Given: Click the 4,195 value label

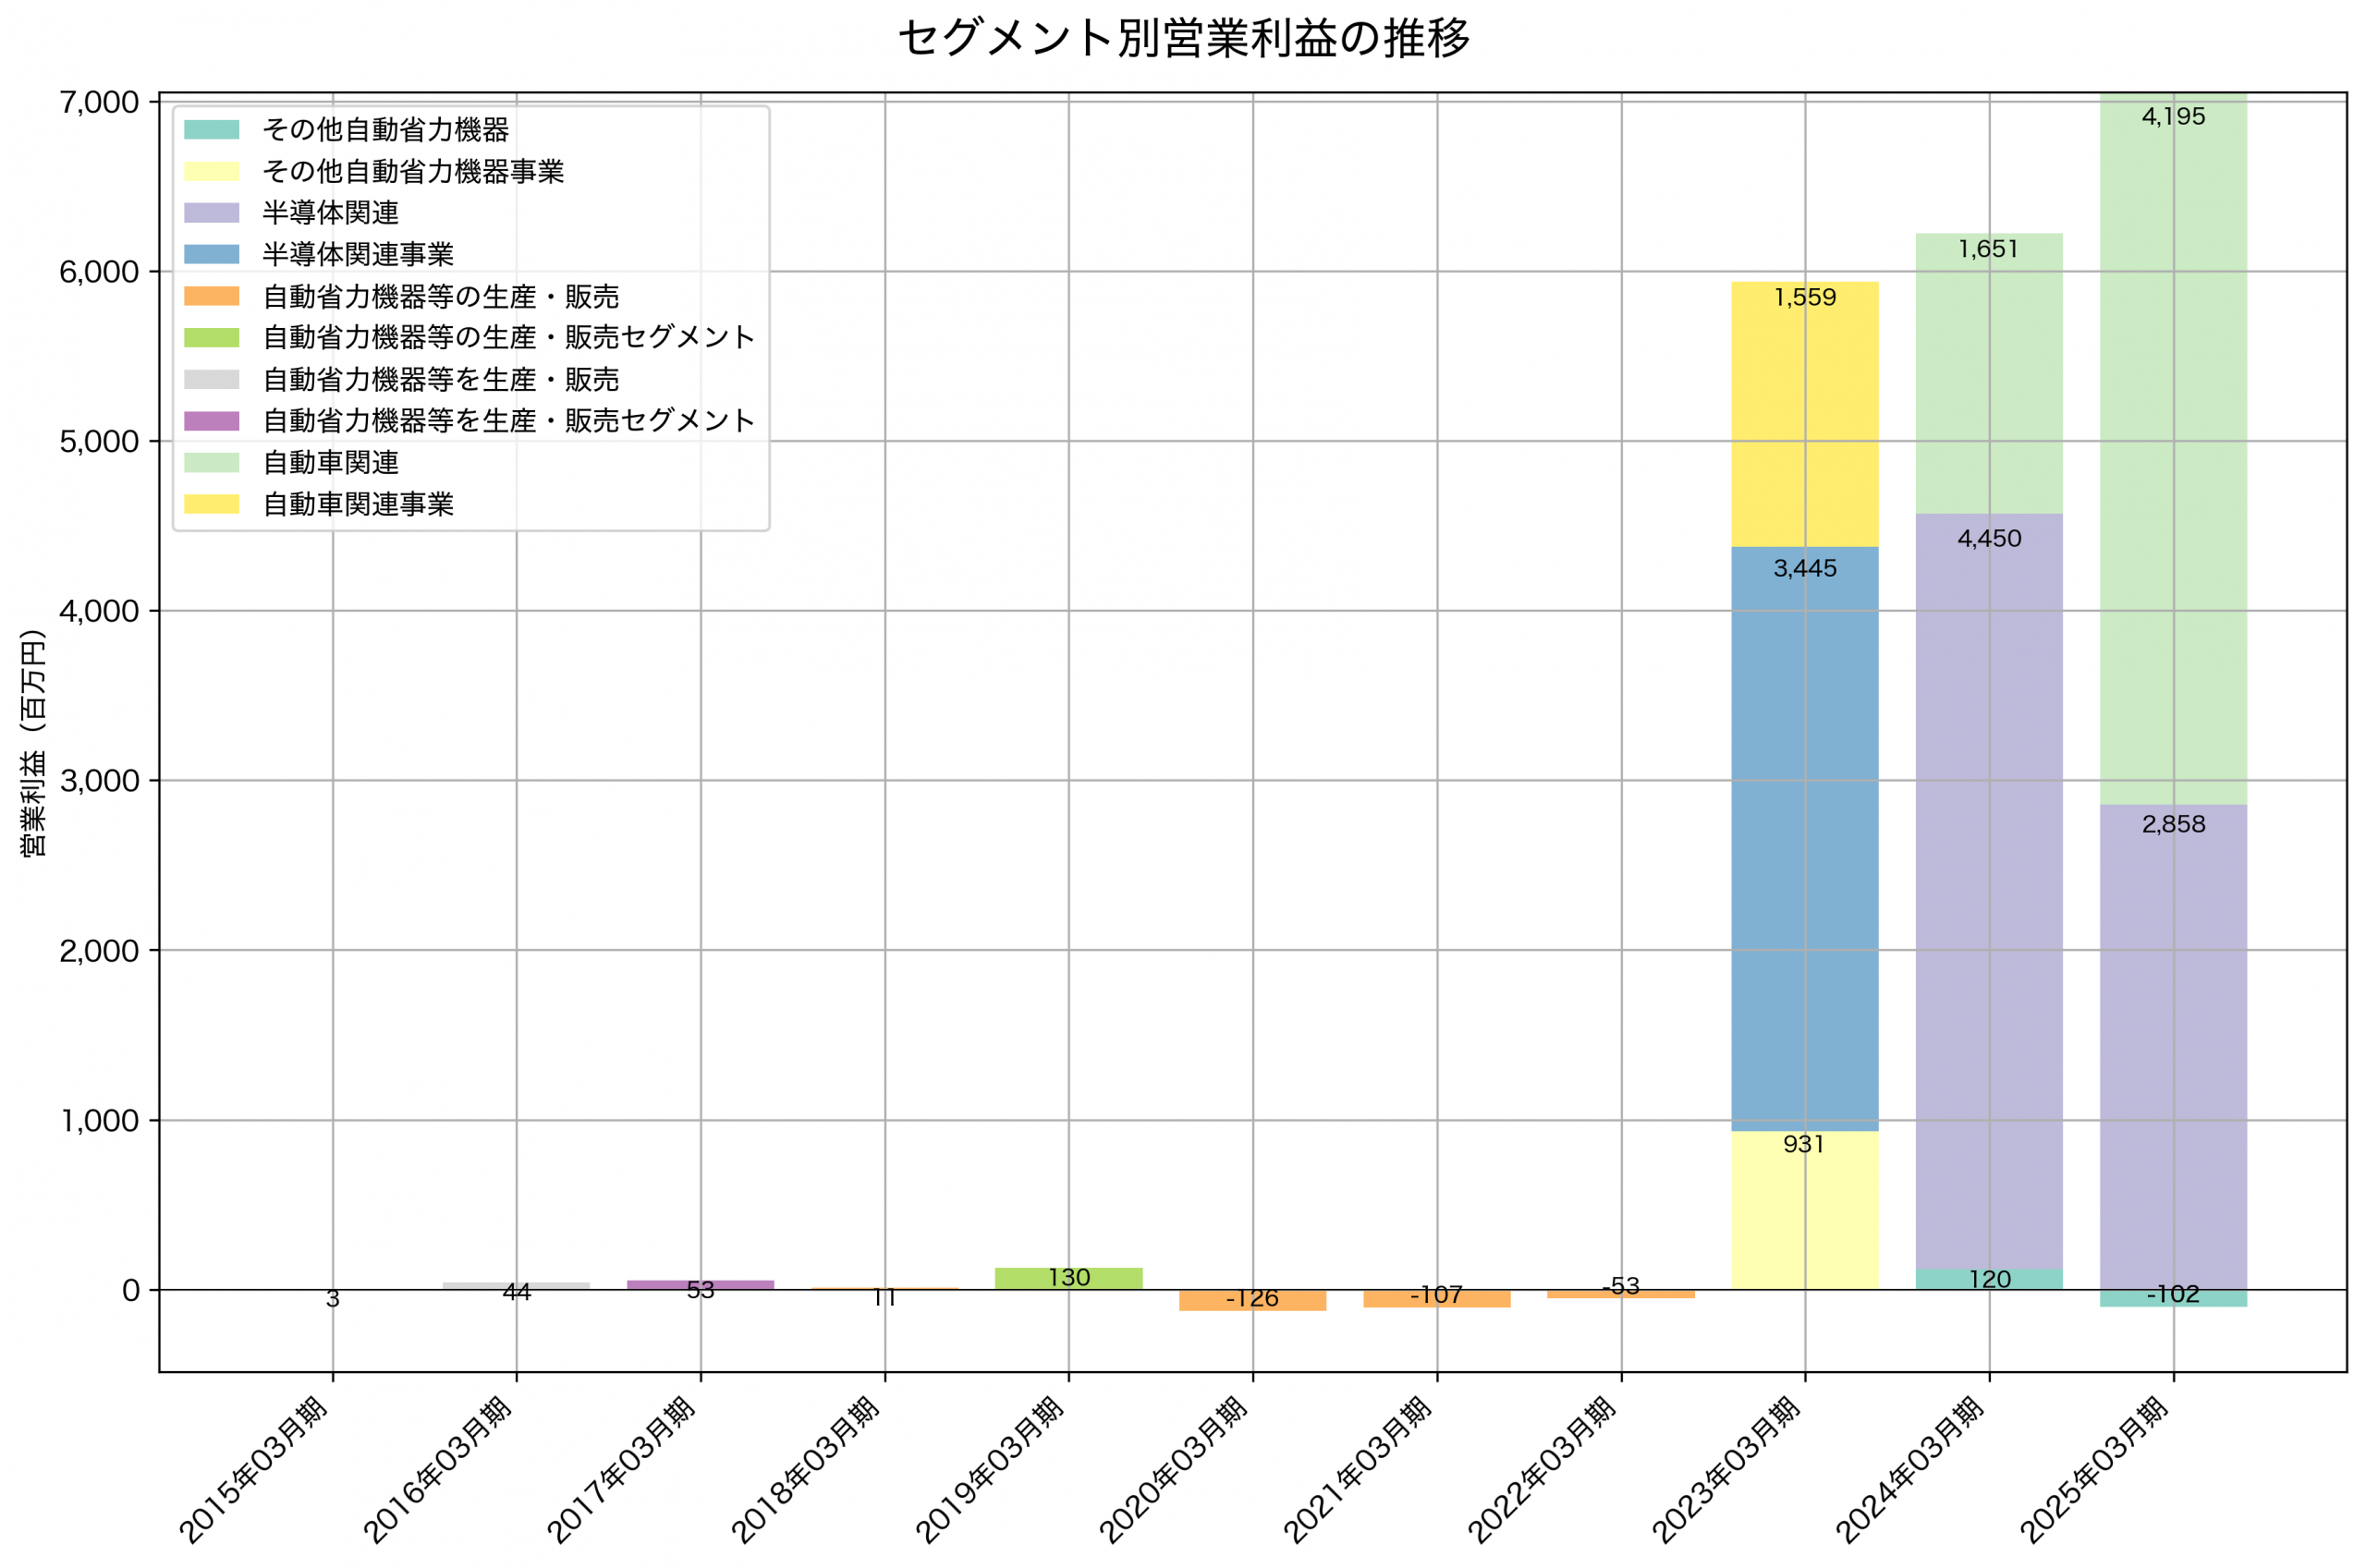Looking at the screenshot, I should click(2173, 117).
